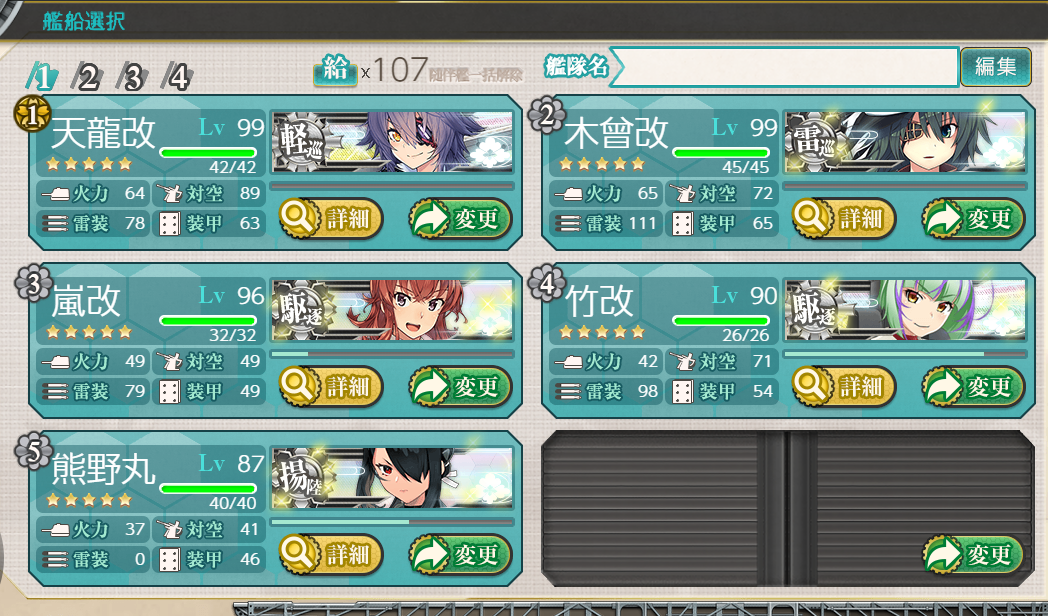Click the magnifier details icon for 嵐改
The height and width of the screenshot is (616, 1048).
tap(298, 386)
